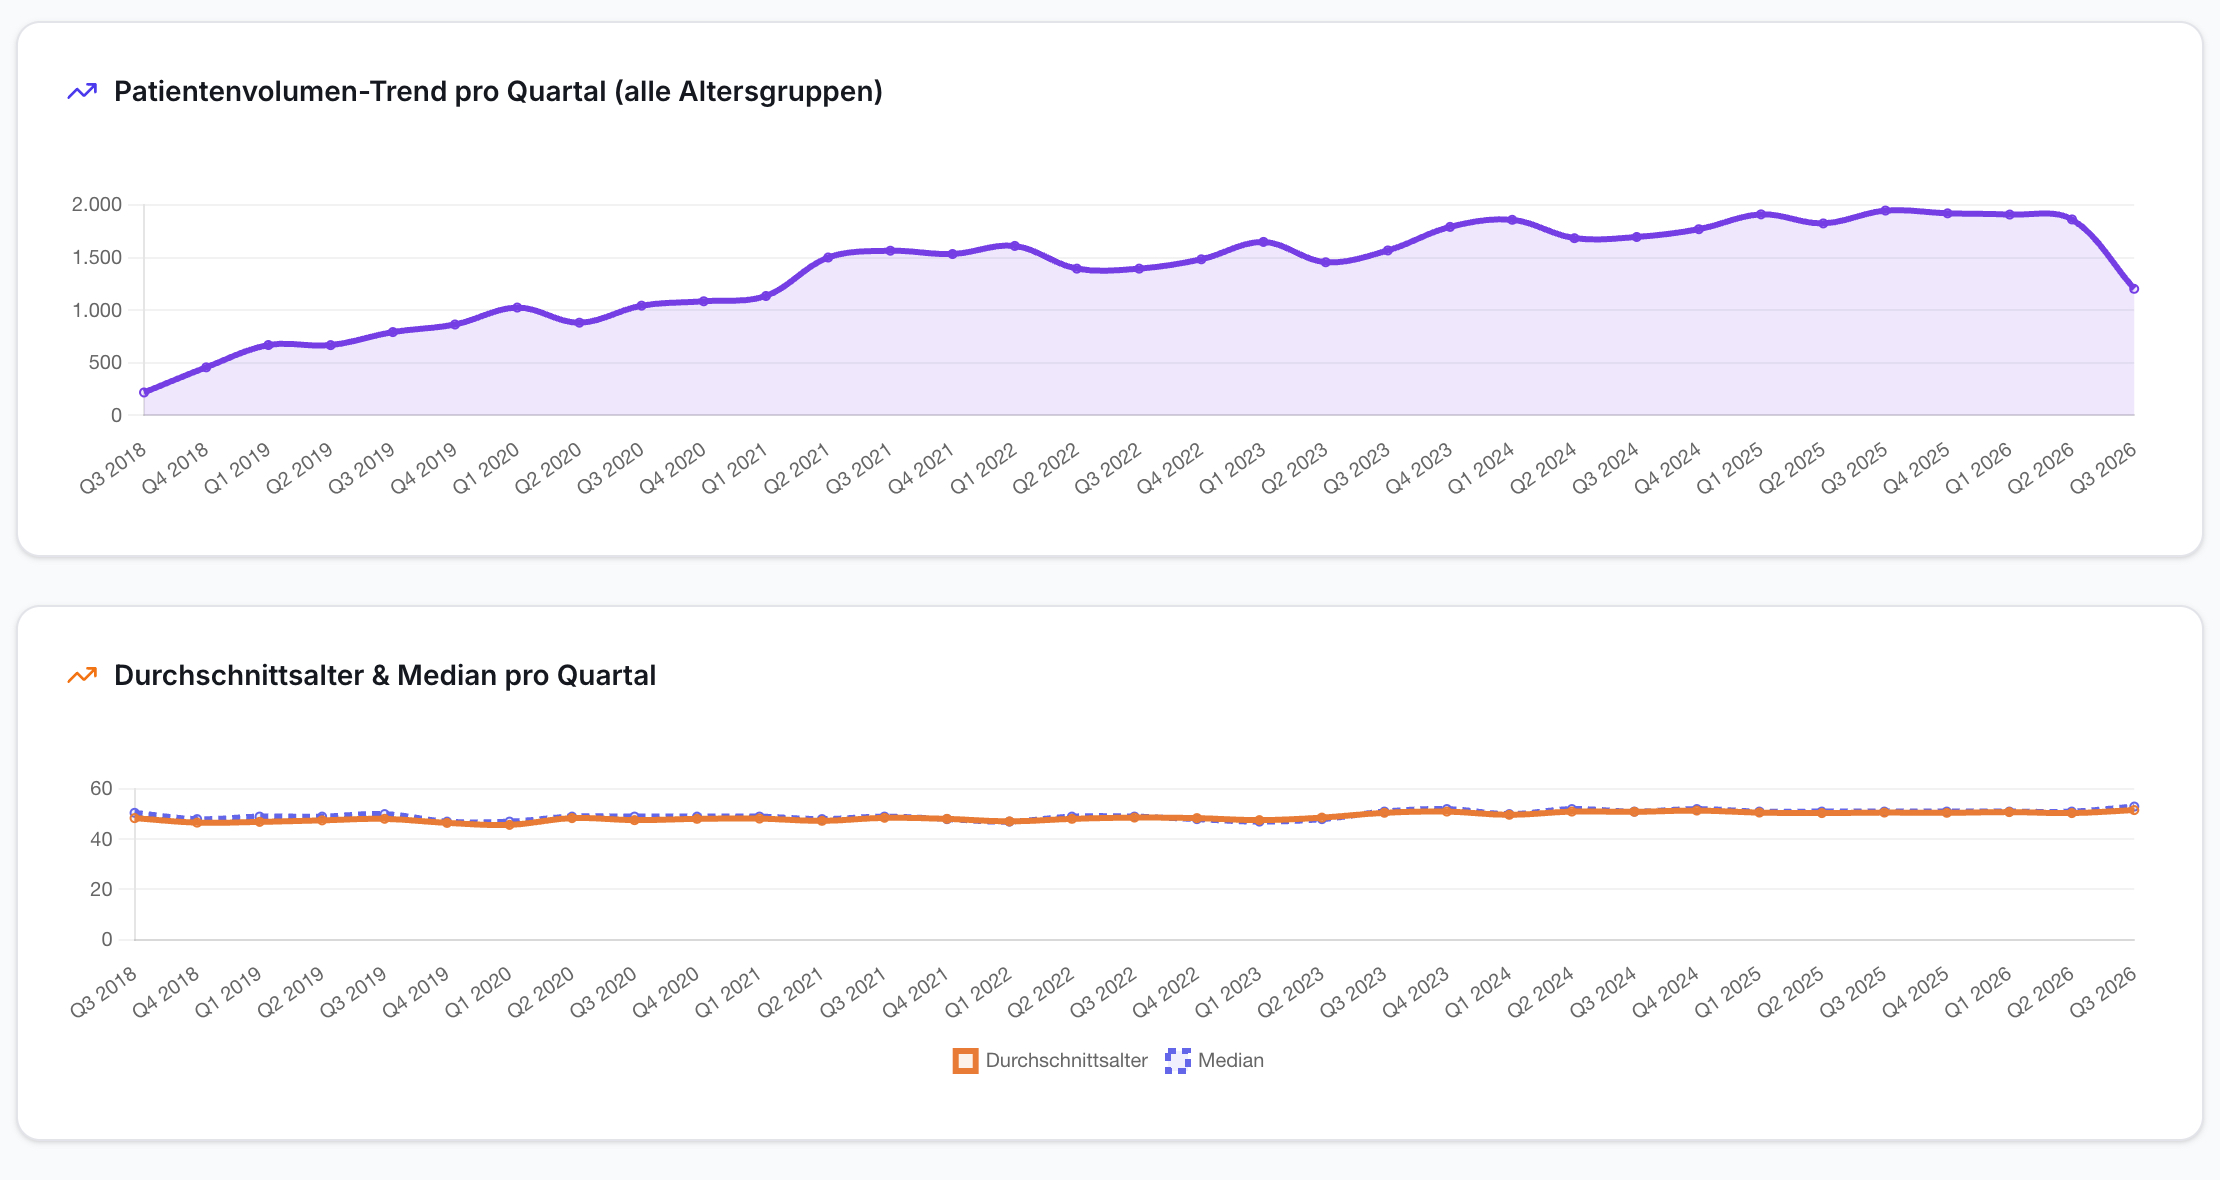Click the 1.500 y-axis label
Screen dimensions: 2220x1180
click(96, 258)
